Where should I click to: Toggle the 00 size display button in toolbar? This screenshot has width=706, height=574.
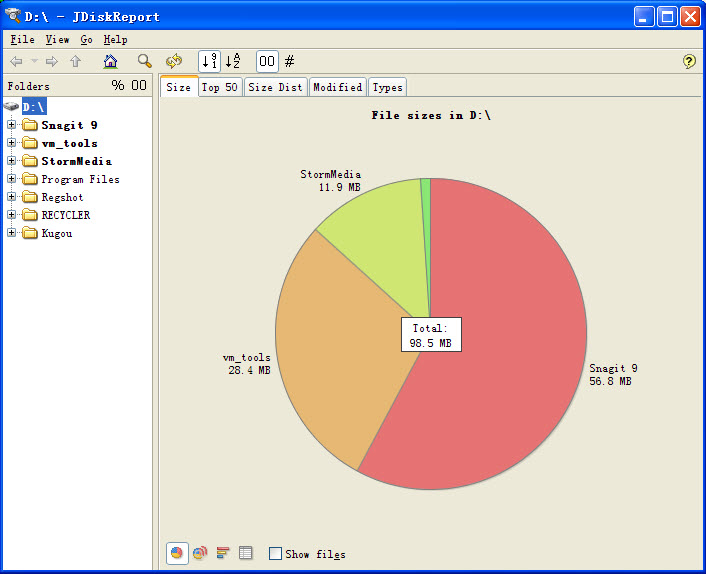pos(267,62)
